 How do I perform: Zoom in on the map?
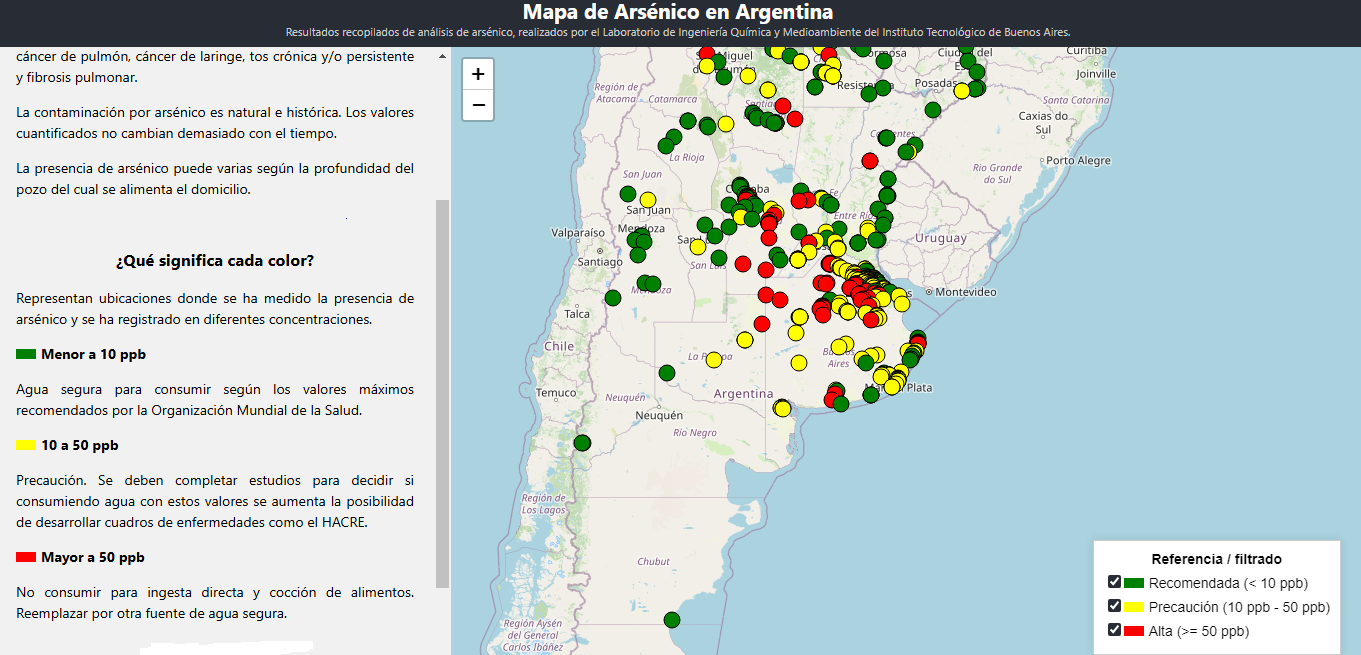478,74
